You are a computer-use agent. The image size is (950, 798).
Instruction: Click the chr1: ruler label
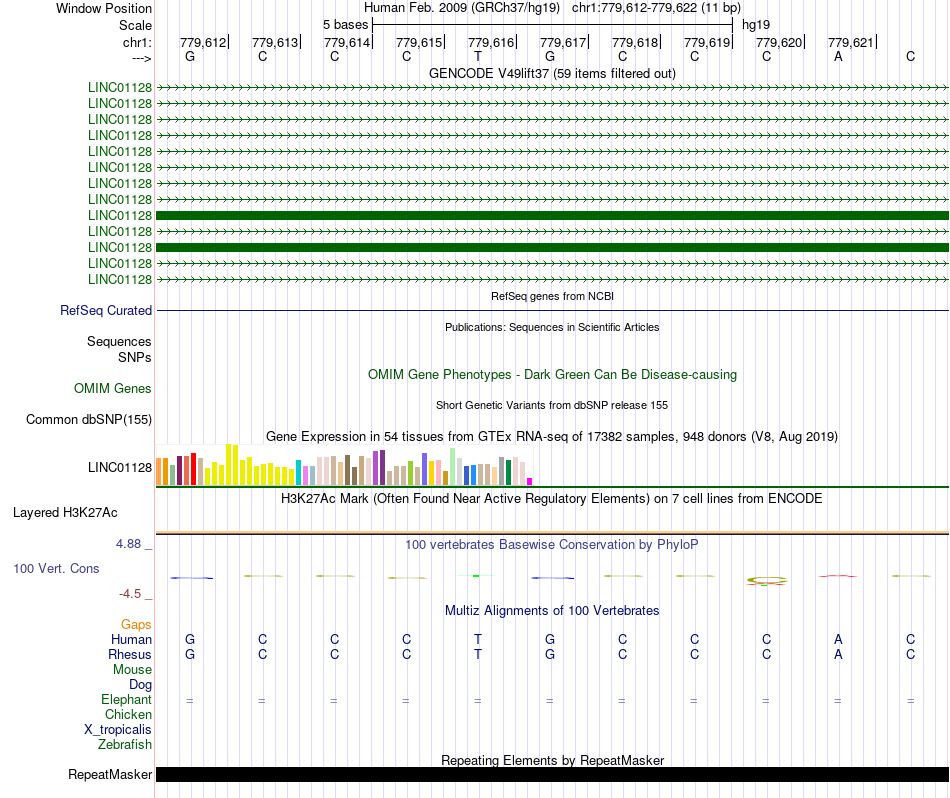click(137, 42)
